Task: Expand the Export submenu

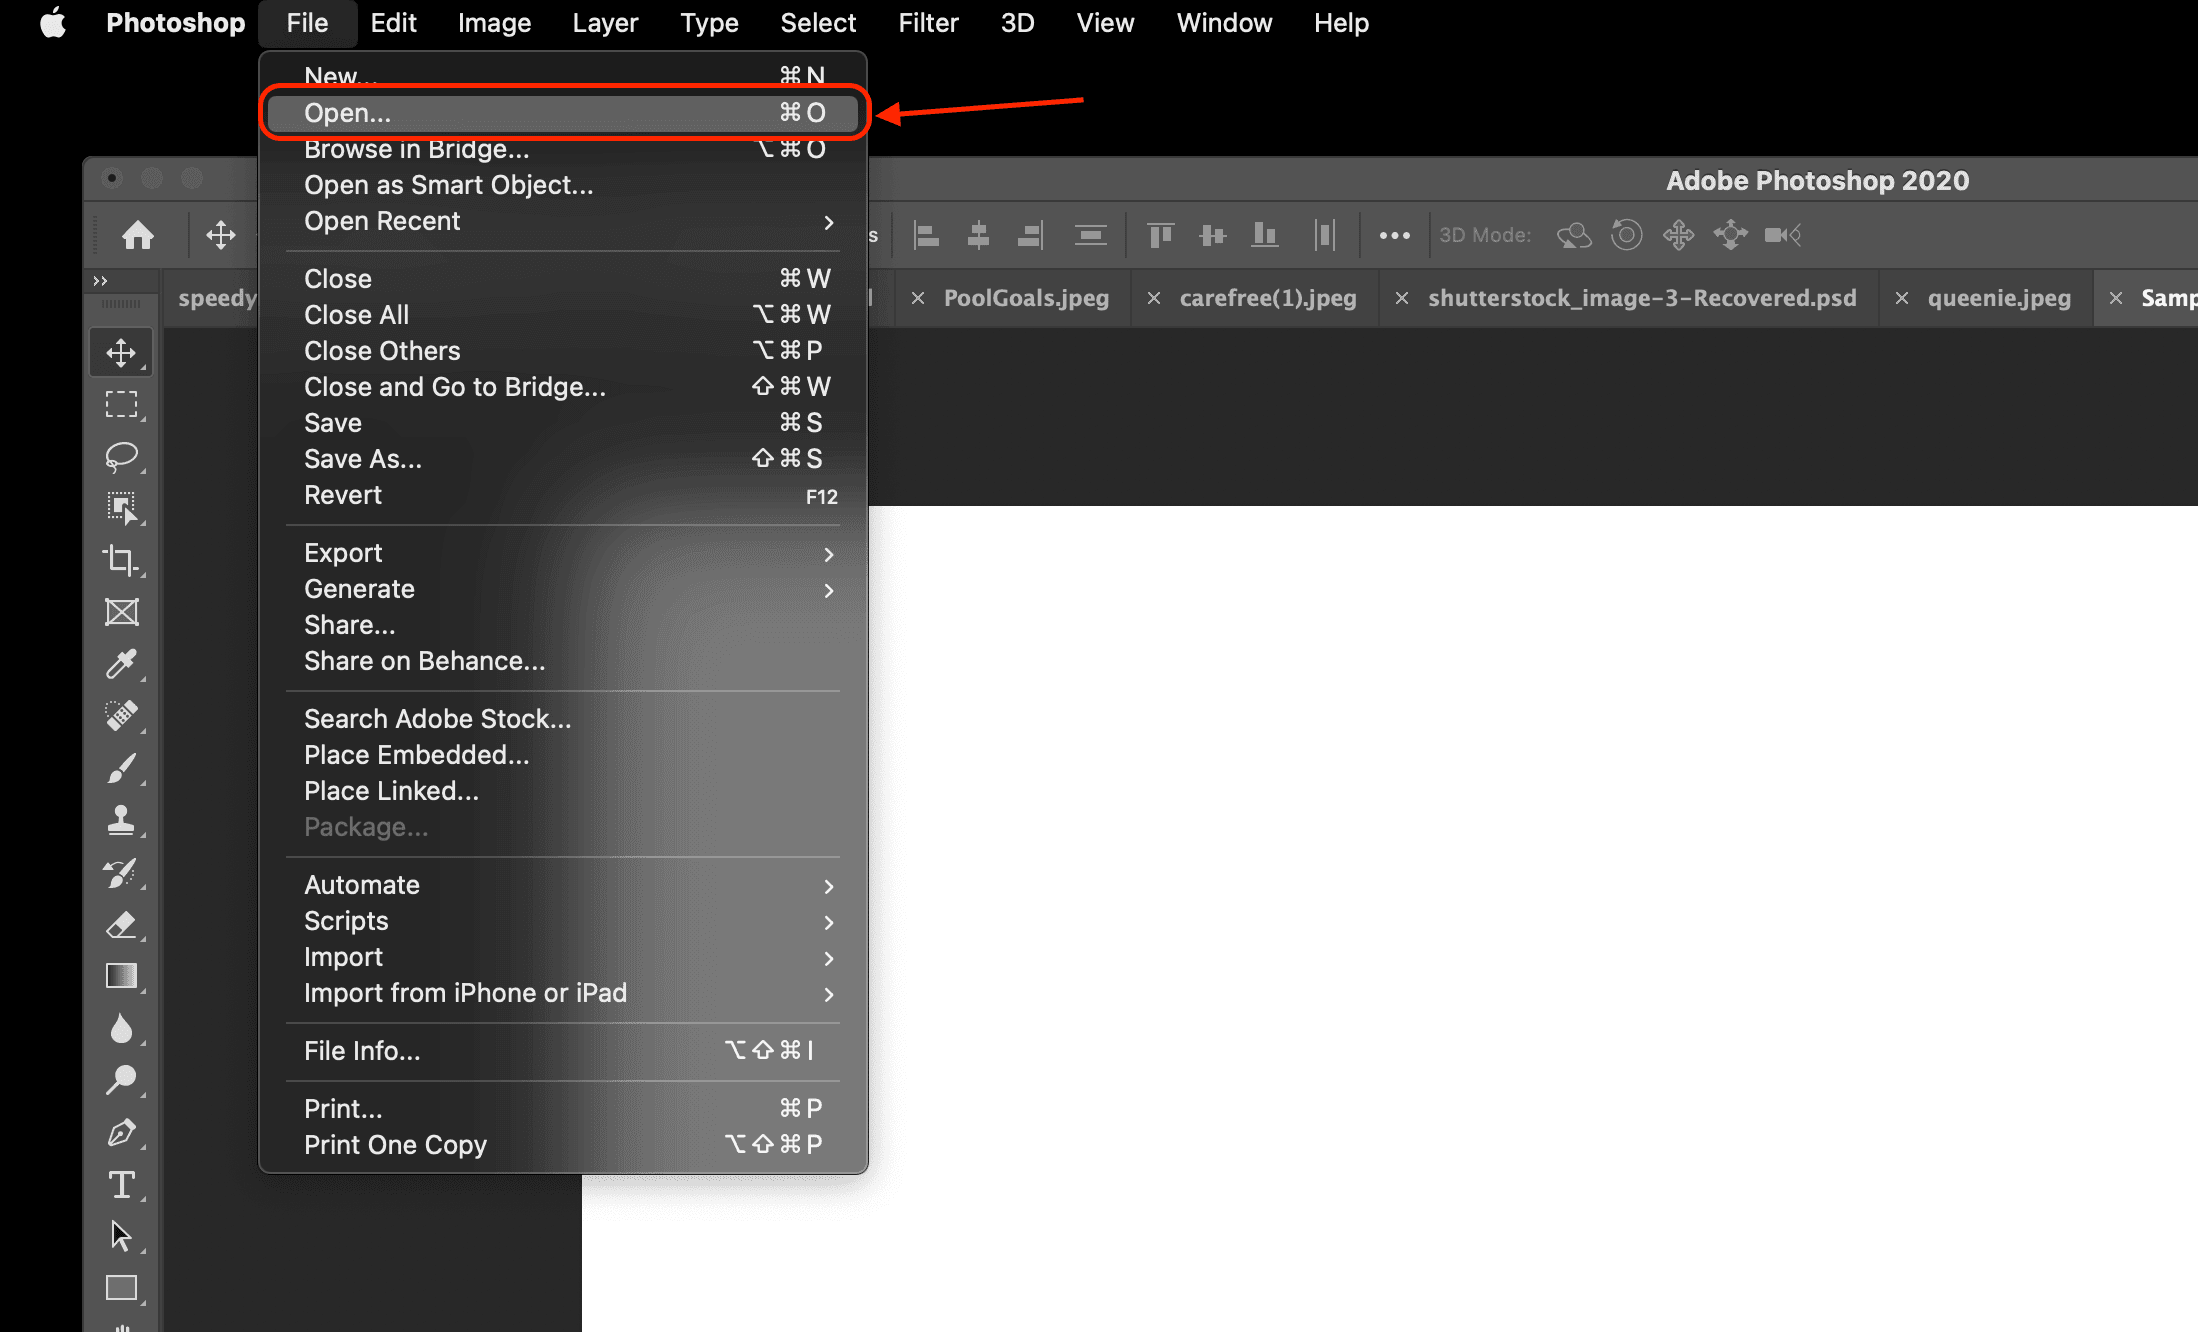Action: point(563,553)
